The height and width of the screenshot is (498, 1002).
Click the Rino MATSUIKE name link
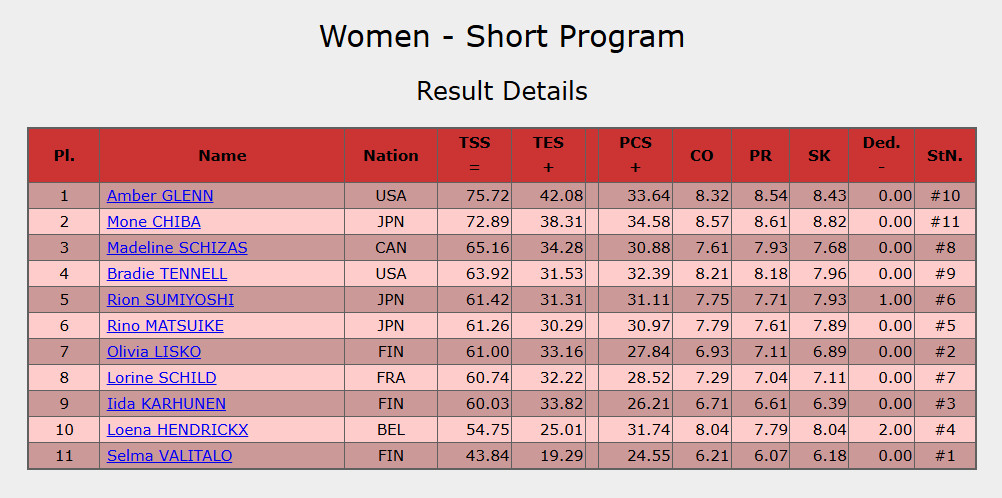pyautogui.click(x=165, y=326)
